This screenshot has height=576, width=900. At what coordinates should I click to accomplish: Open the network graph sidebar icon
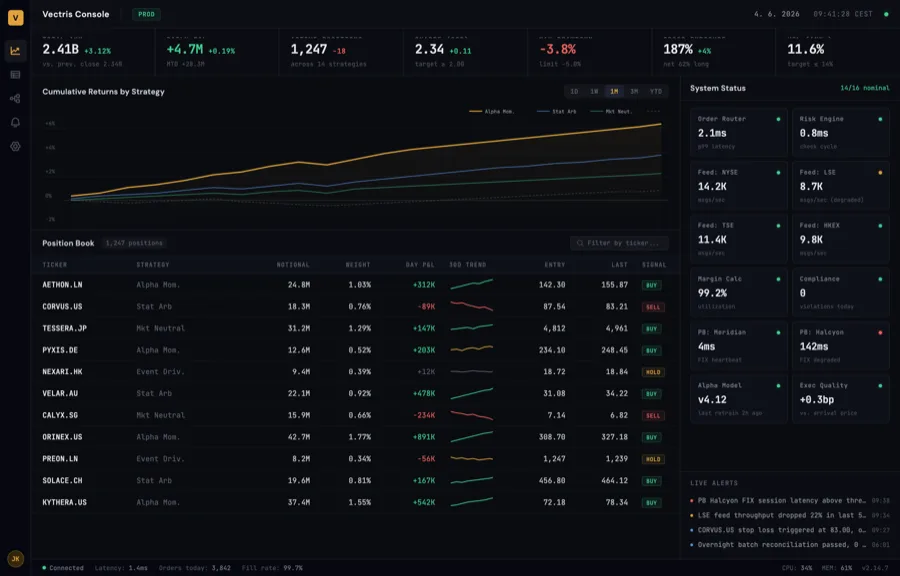[15, 99]
